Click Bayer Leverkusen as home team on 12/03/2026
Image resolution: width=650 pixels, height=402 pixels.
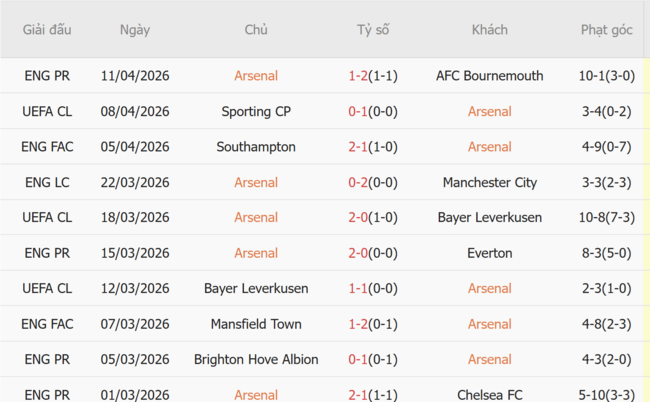click(256, 289)
